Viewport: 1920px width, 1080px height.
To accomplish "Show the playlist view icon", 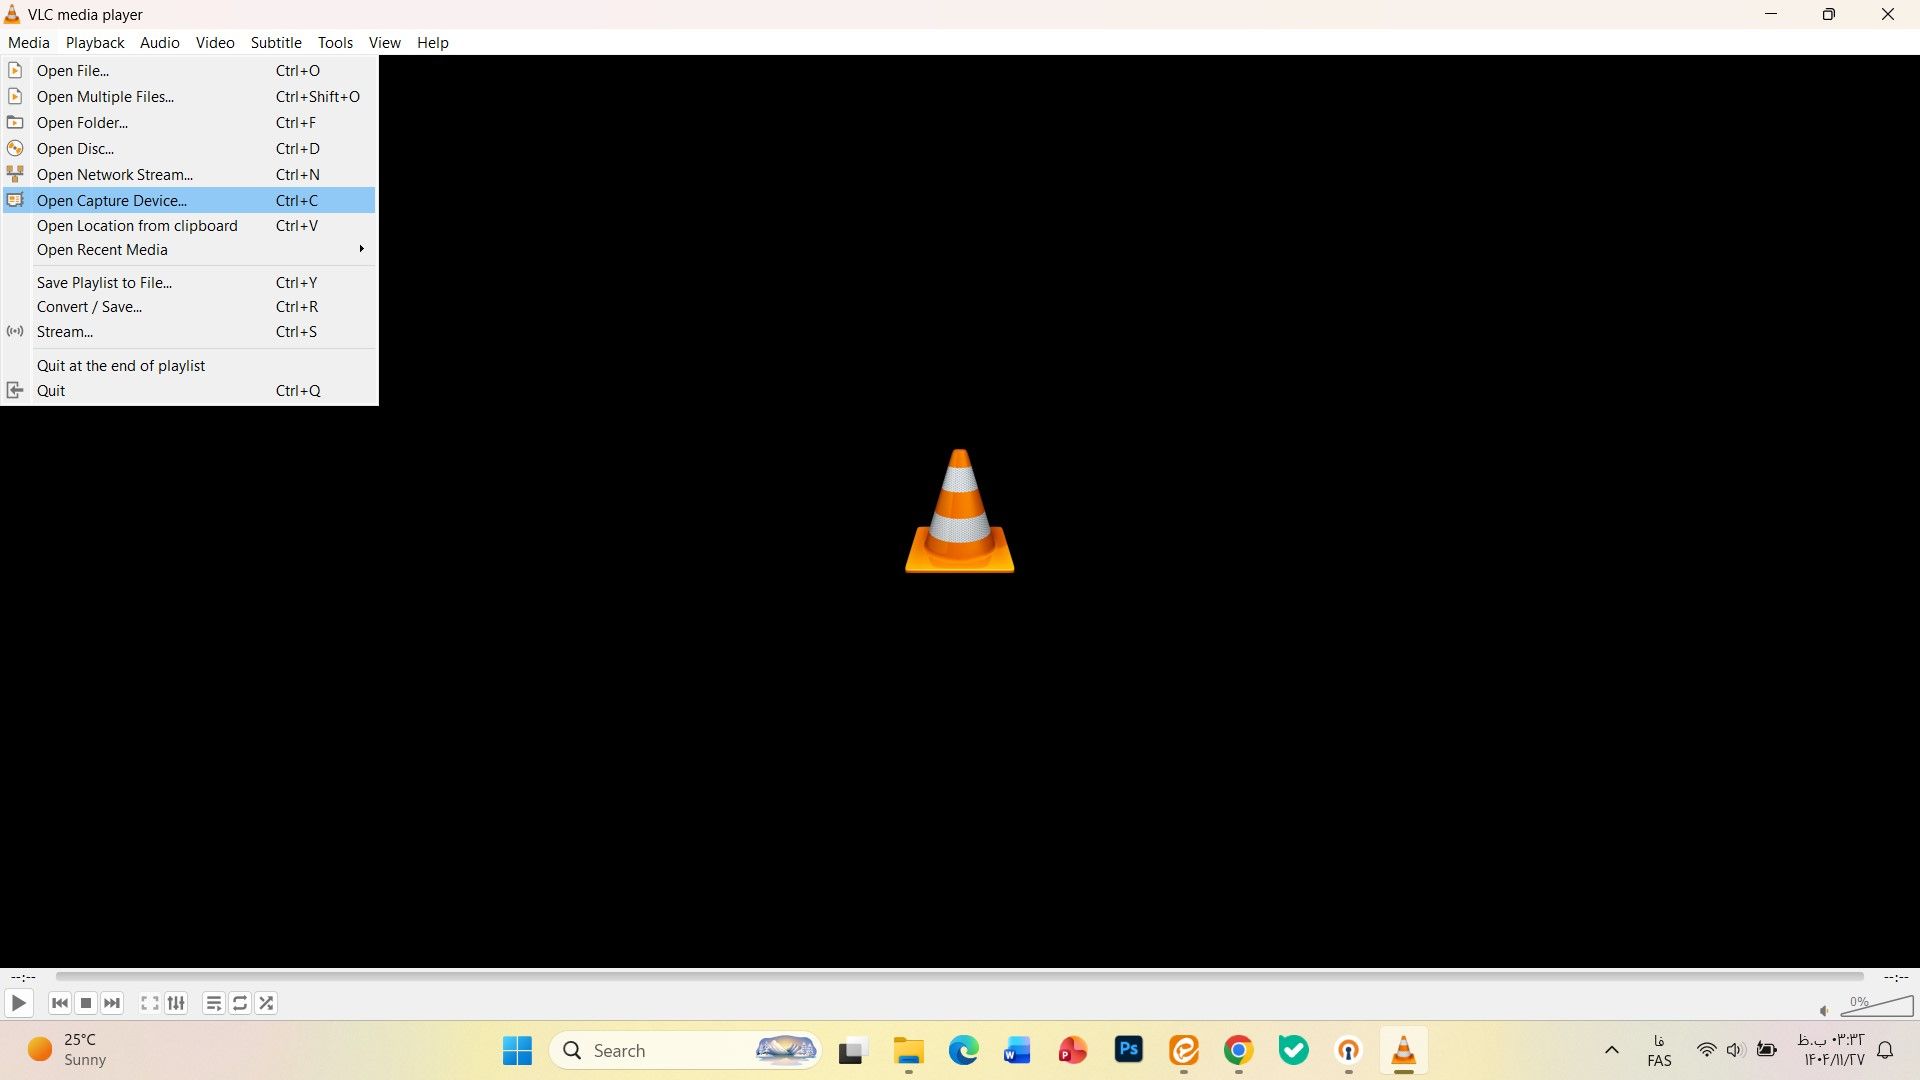I will (212, 1003).
